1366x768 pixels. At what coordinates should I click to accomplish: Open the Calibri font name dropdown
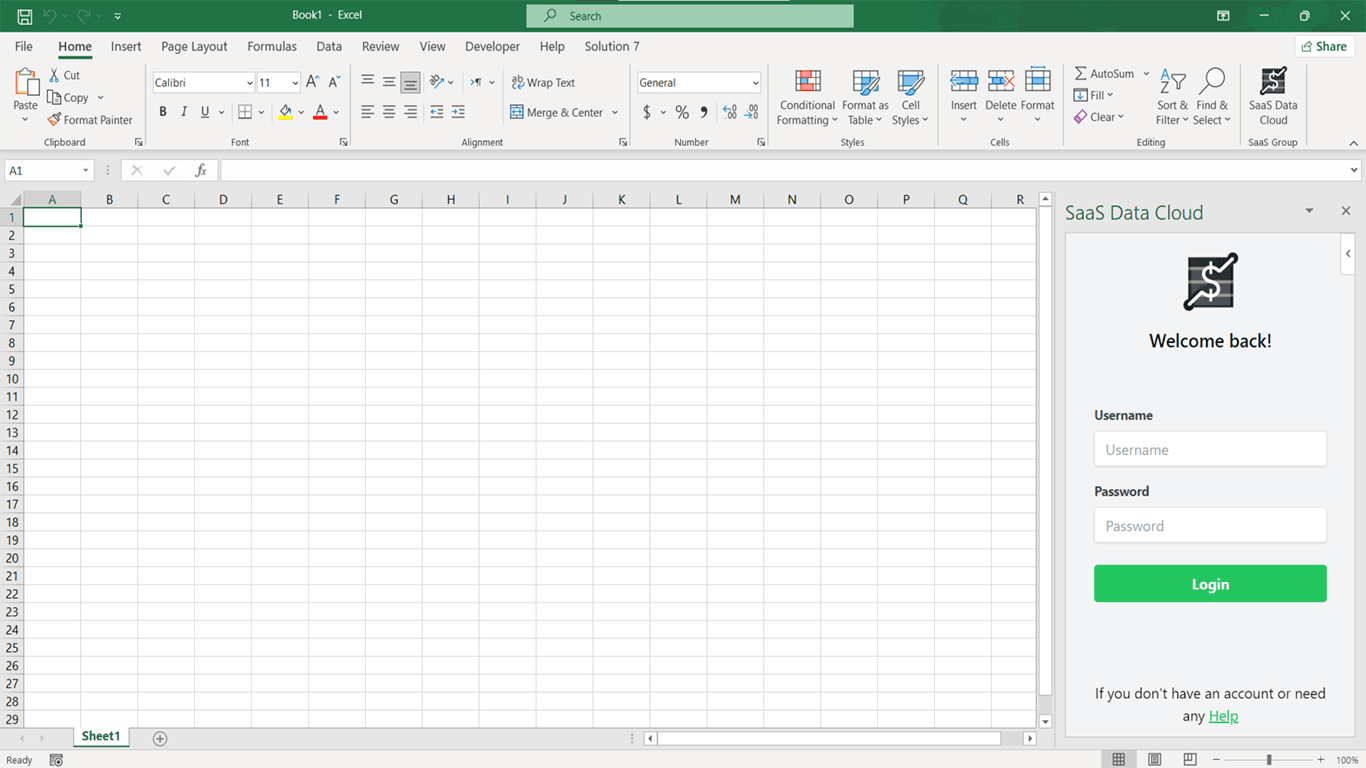point(249,83)
